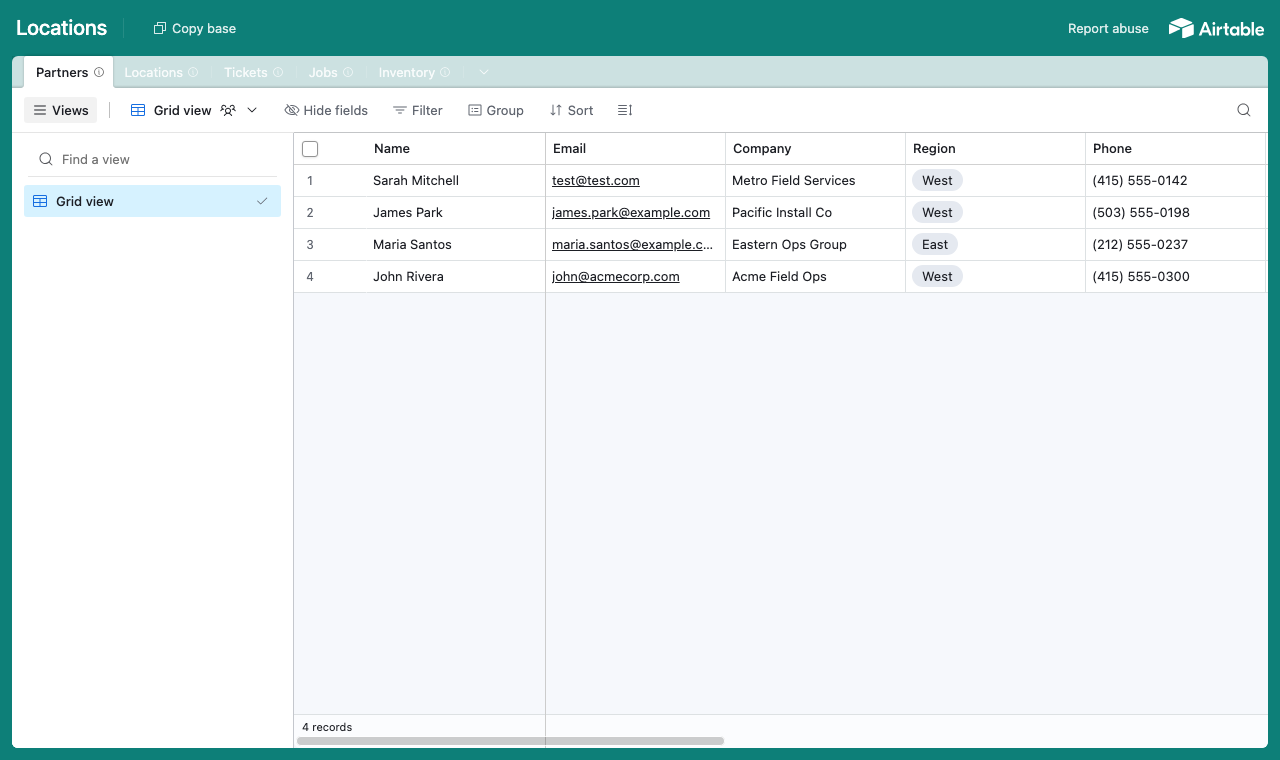
Task: Select phone (415) 555-0300 cell
Action: [1176, 276]
